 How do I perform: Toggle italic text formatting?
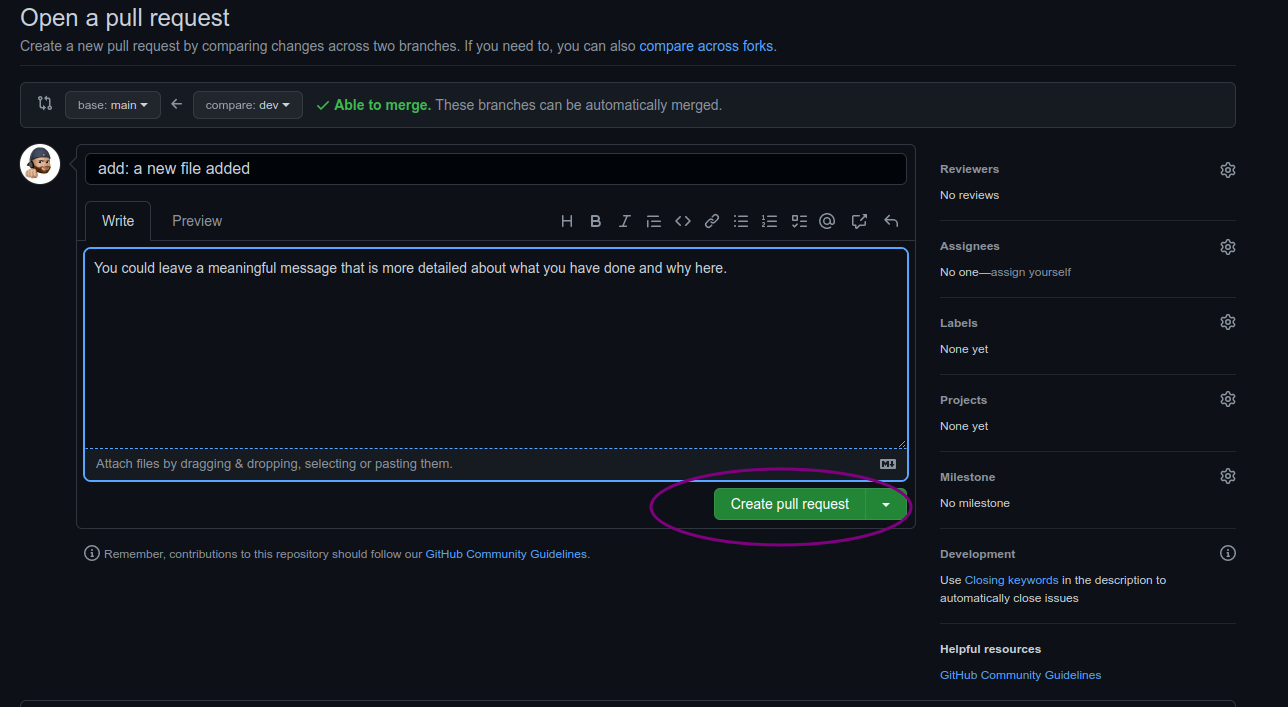point(625,221)
